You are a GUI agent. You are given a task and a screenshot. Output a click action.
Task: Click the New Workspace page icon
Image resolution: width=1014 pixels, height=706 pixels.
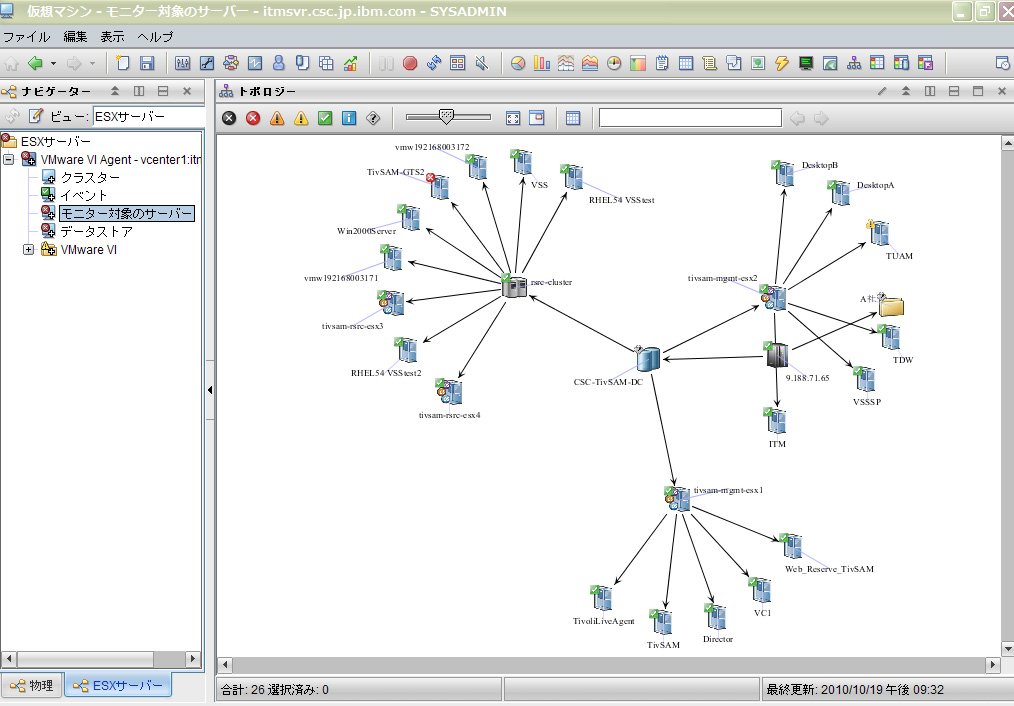click(122, 63)
